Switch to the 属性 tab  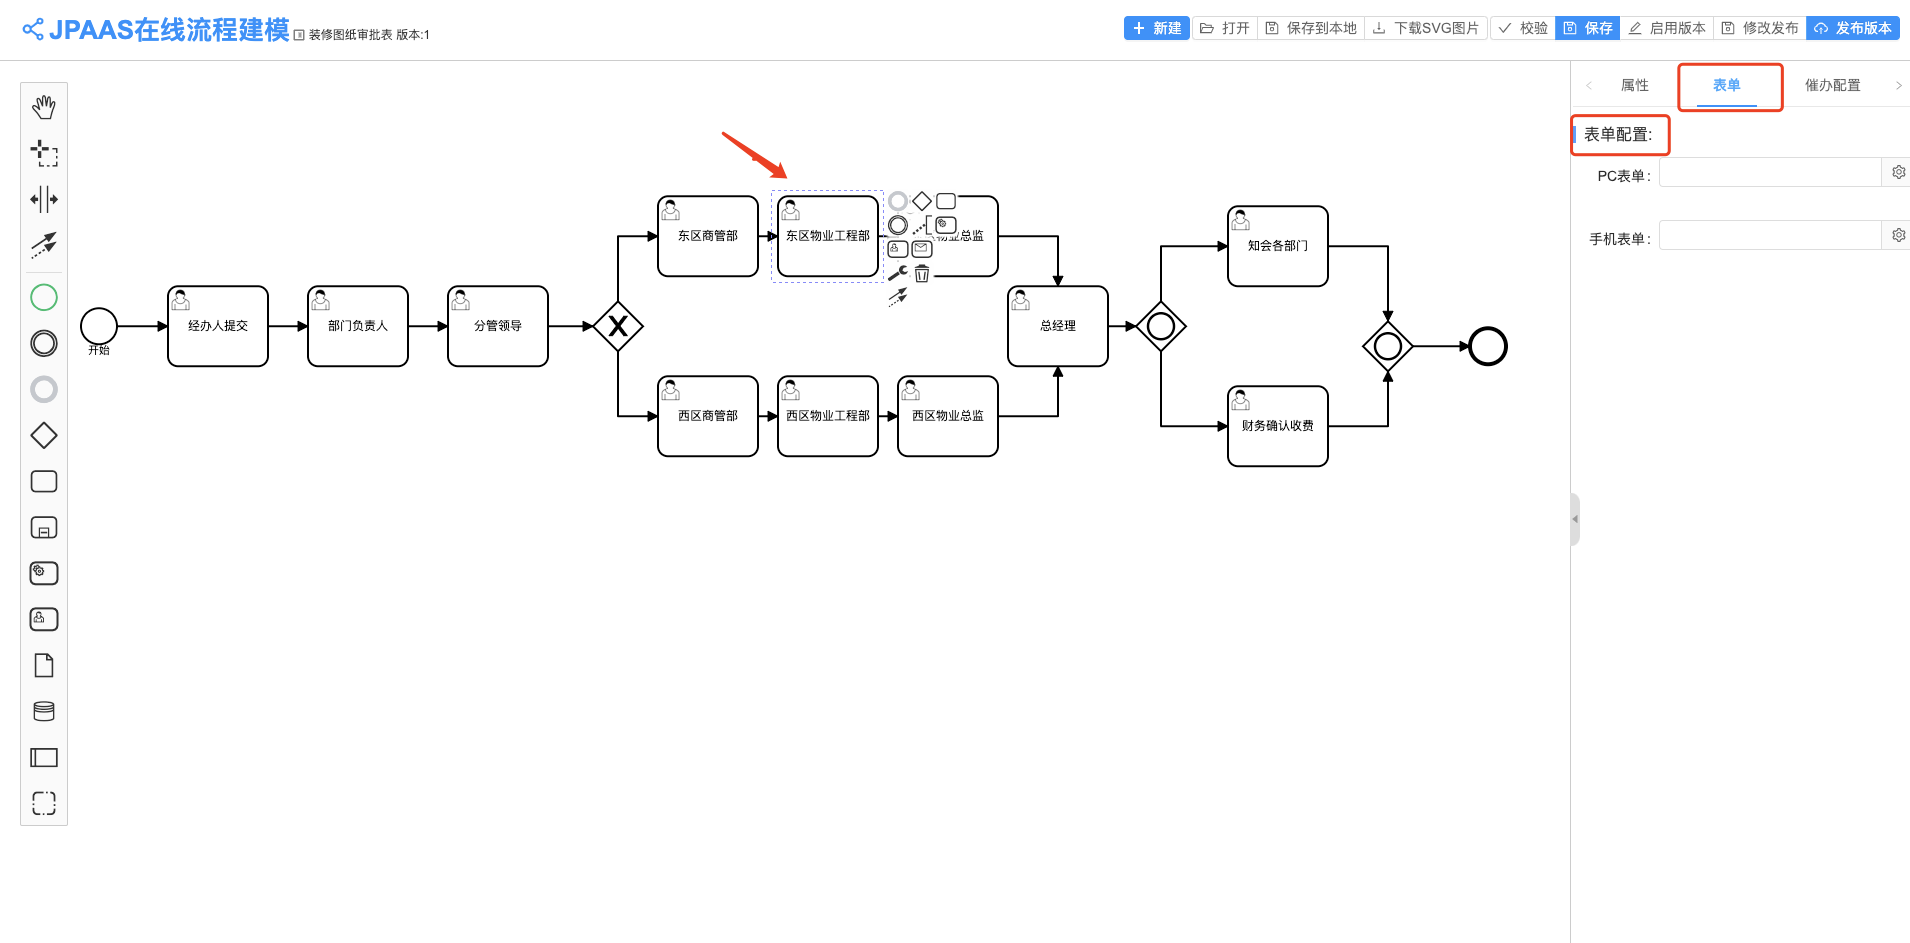coord(1634,85)
